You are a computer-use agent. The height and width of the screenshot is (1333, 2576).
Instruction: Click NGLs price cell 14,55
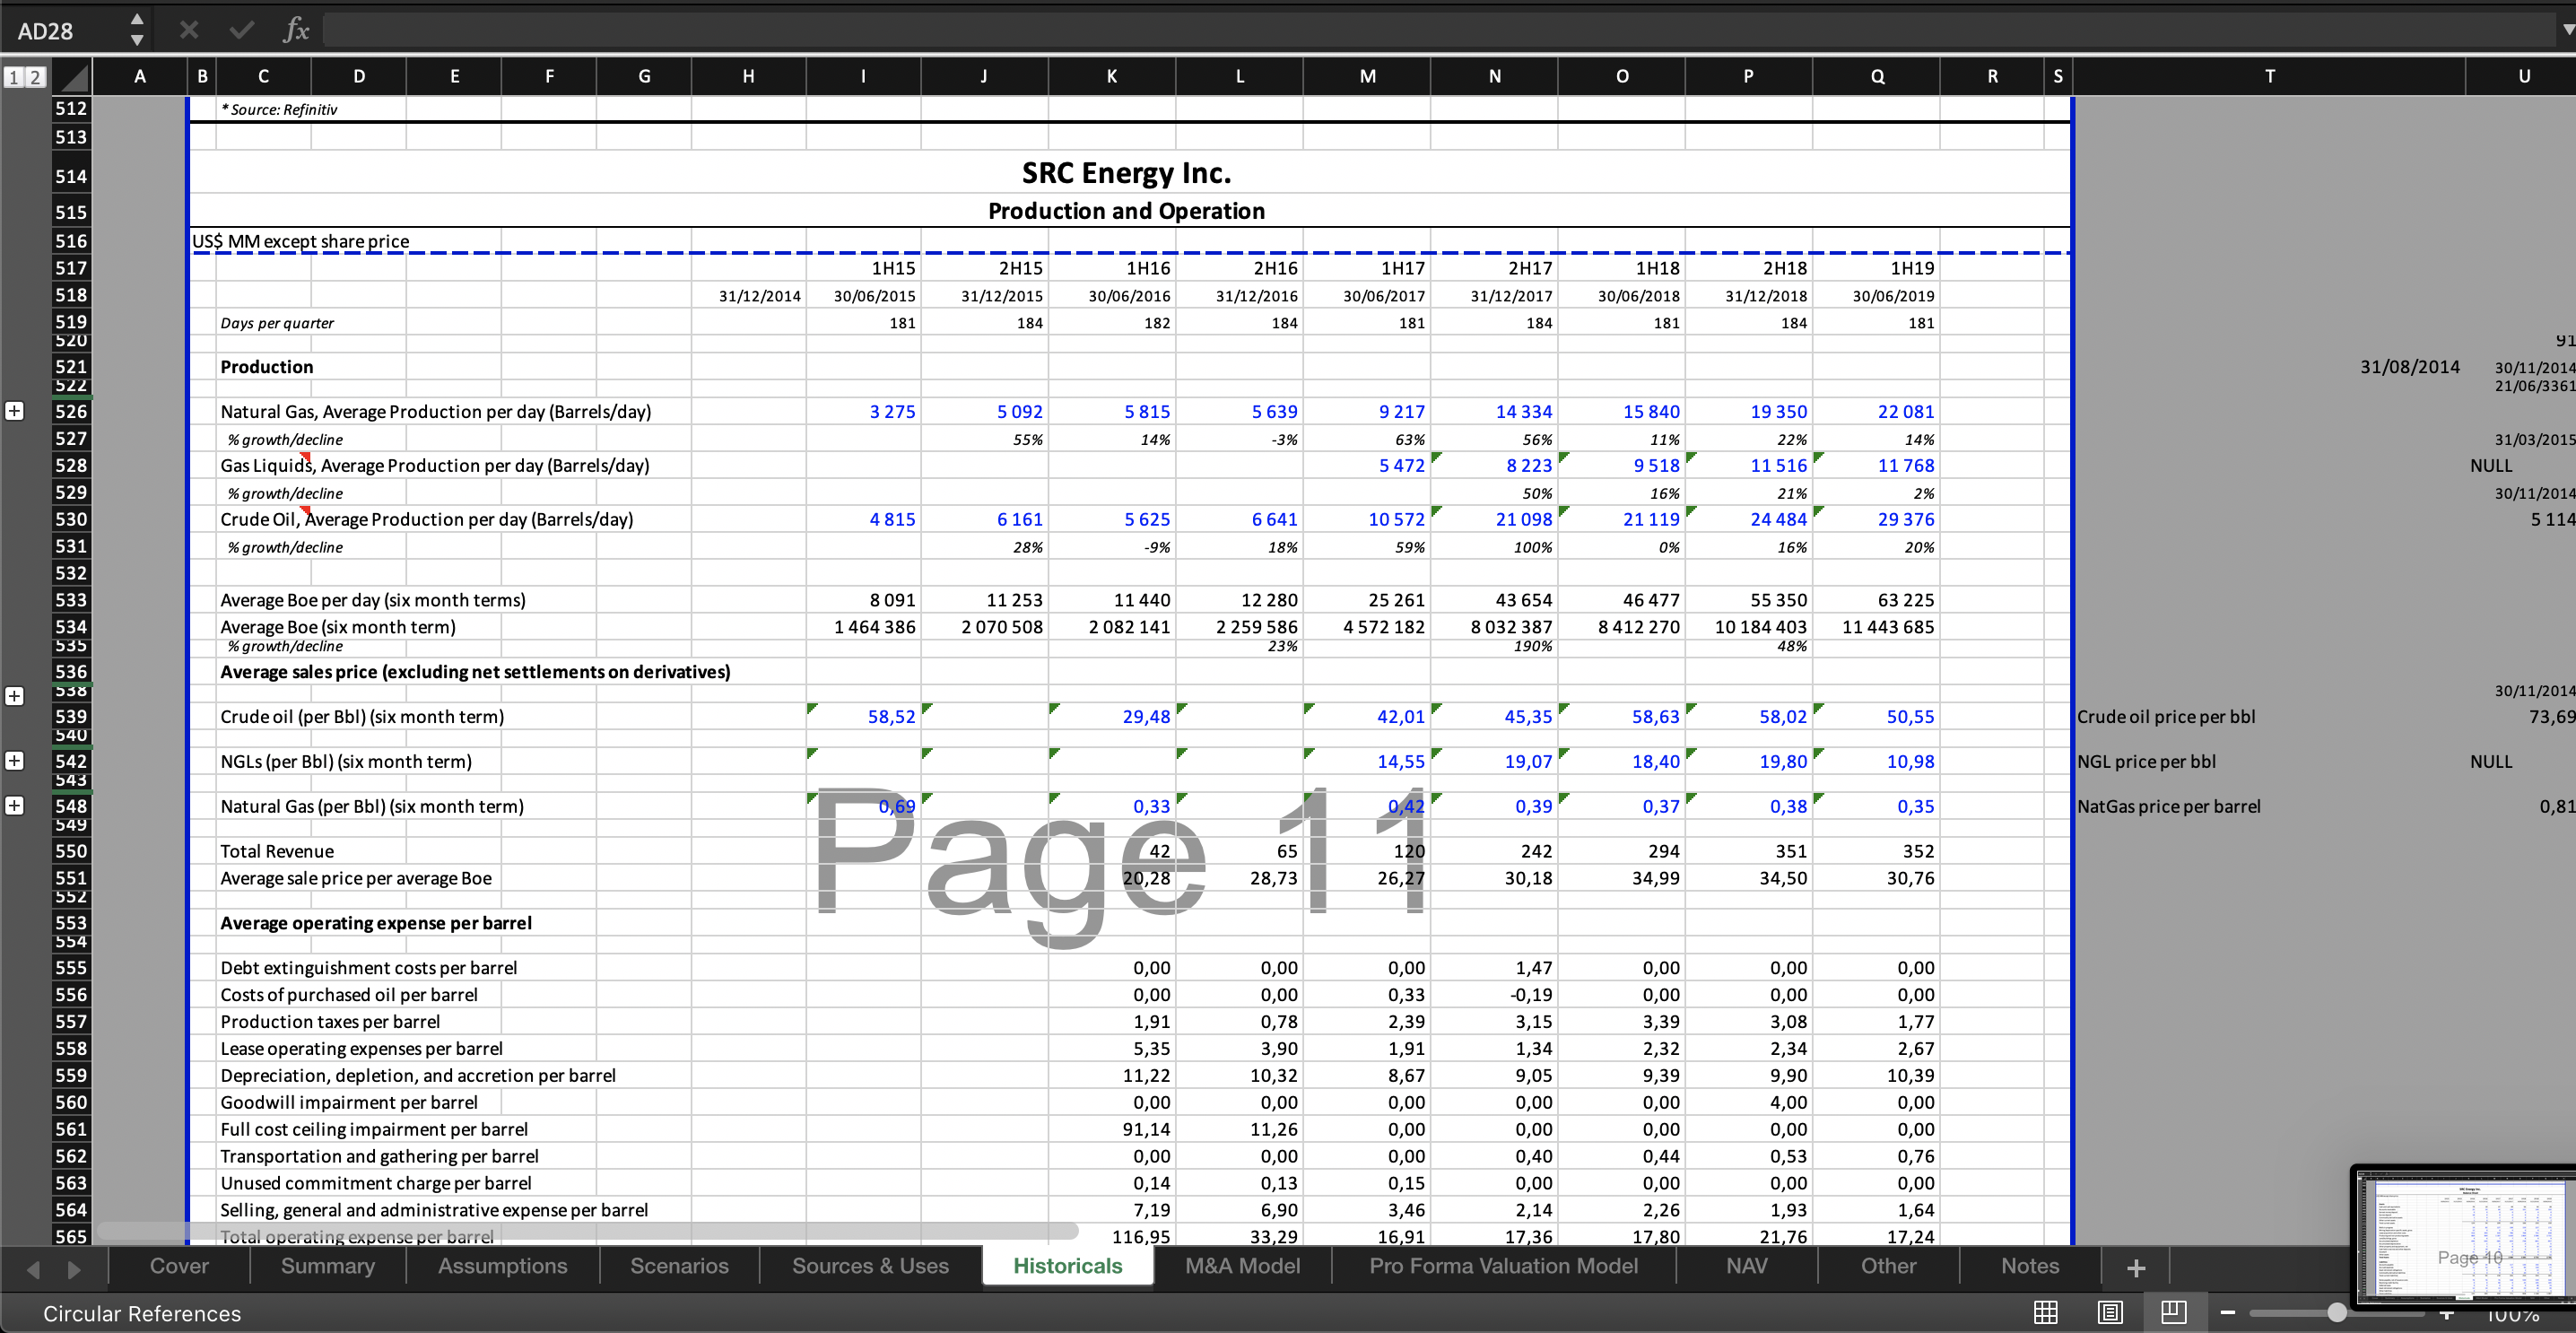(x=1401, y=761)
